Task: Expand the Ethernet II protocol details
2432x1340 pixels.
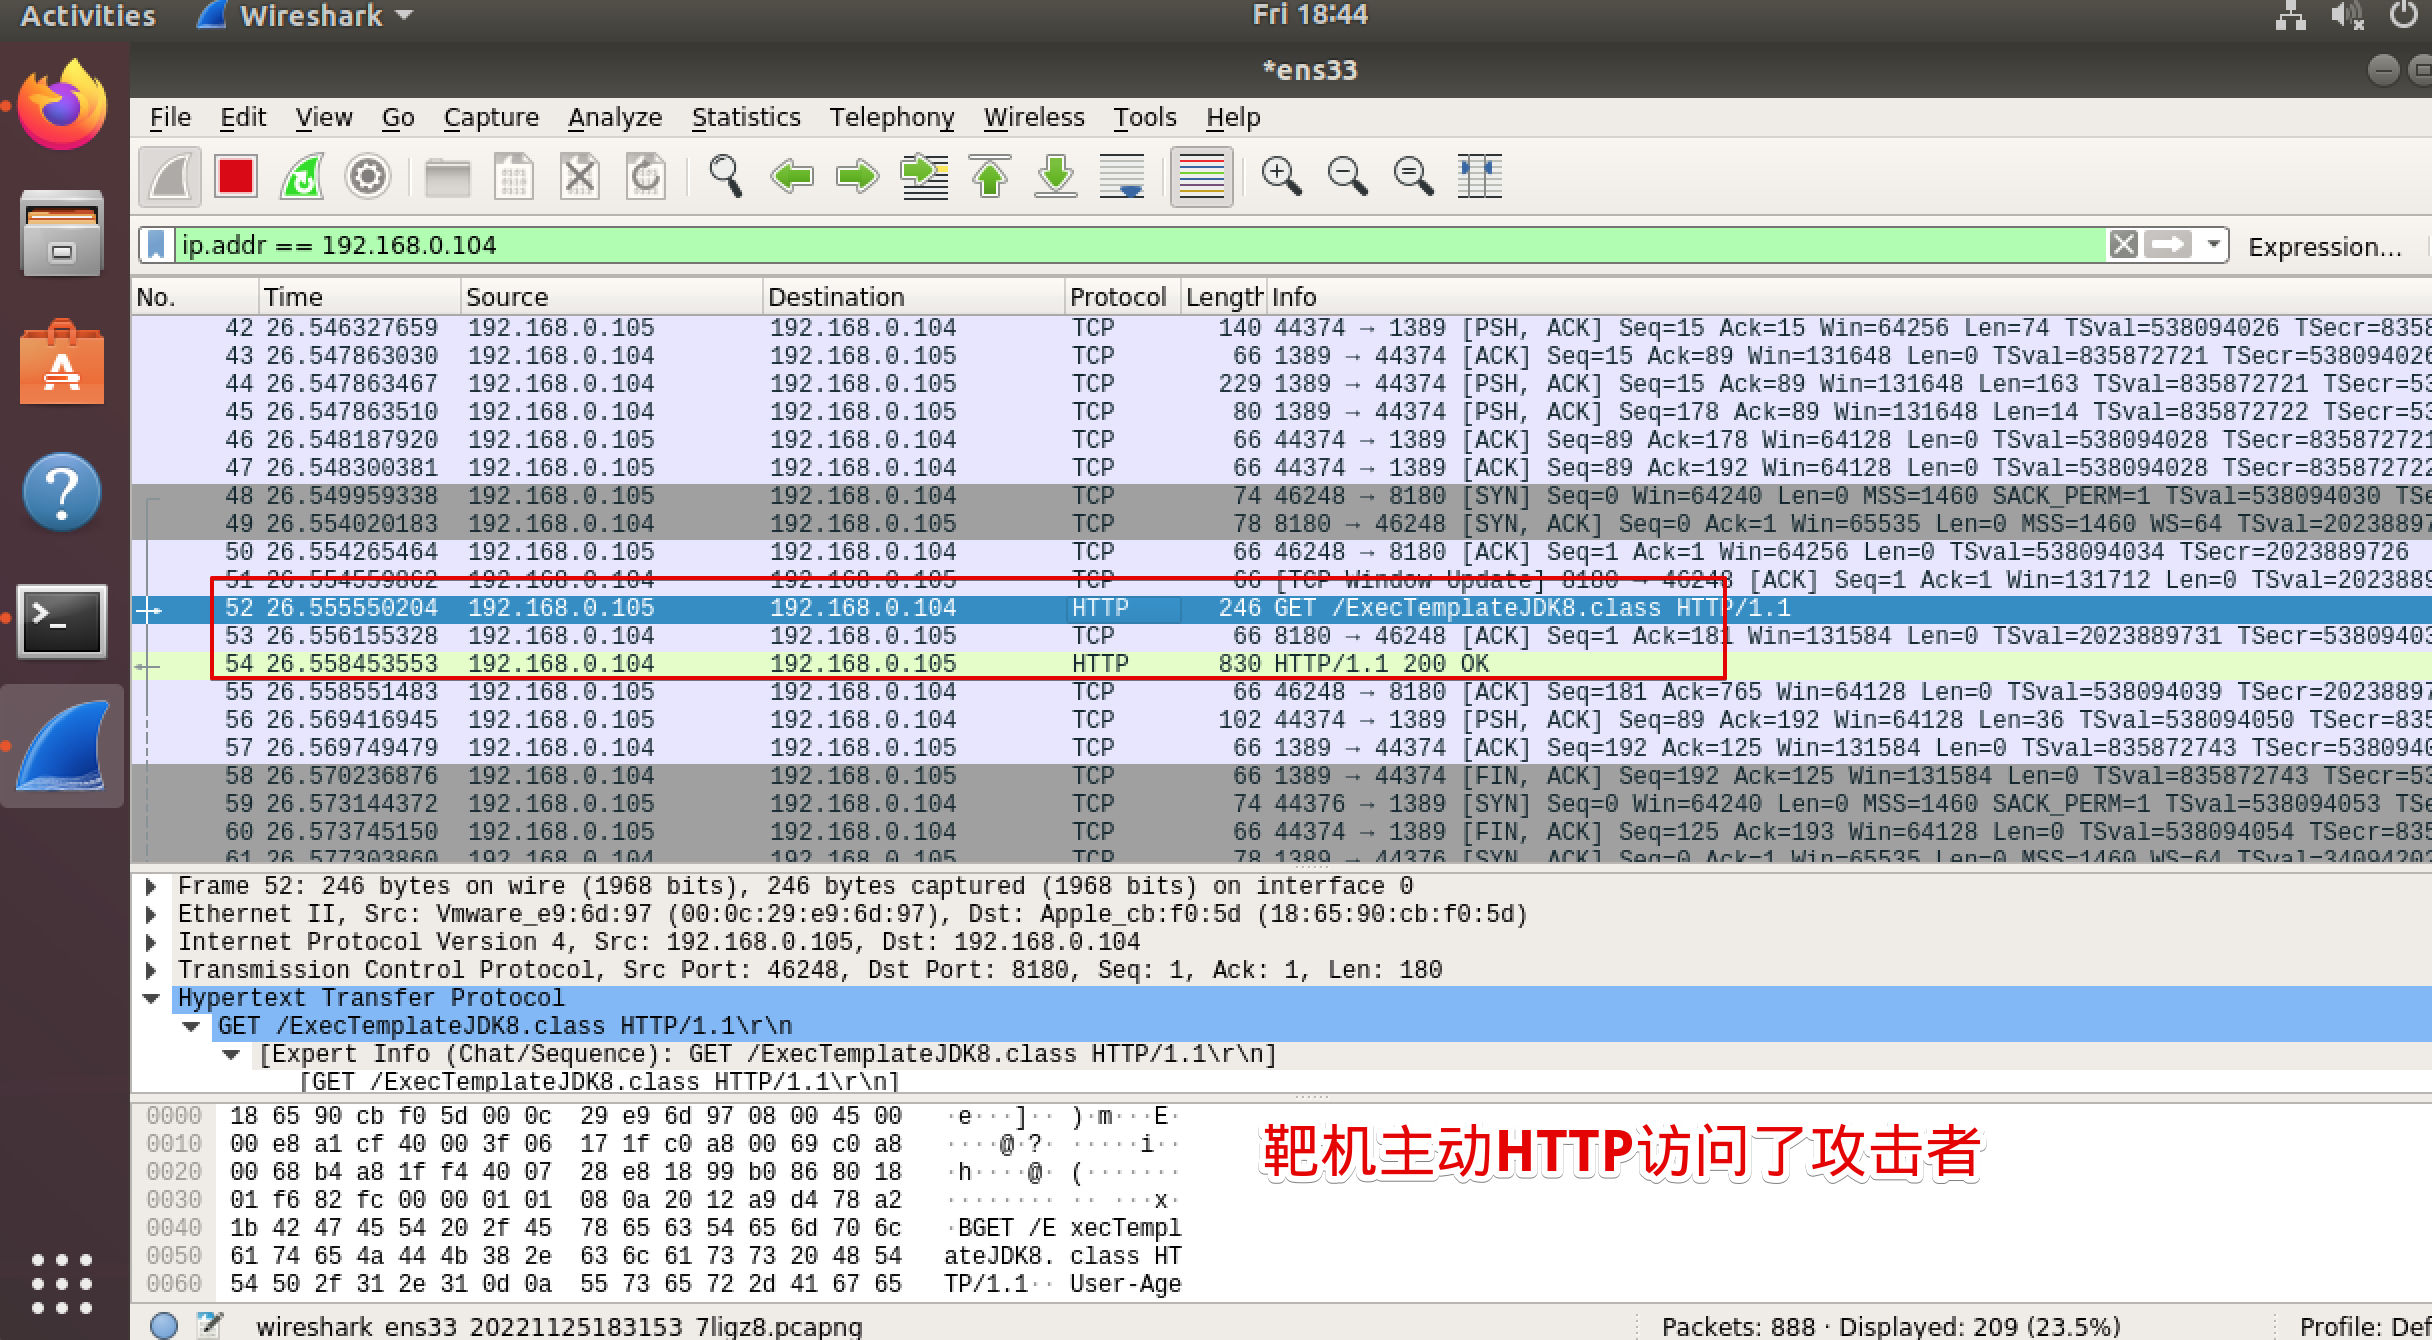Action: [x=152, y=913]
